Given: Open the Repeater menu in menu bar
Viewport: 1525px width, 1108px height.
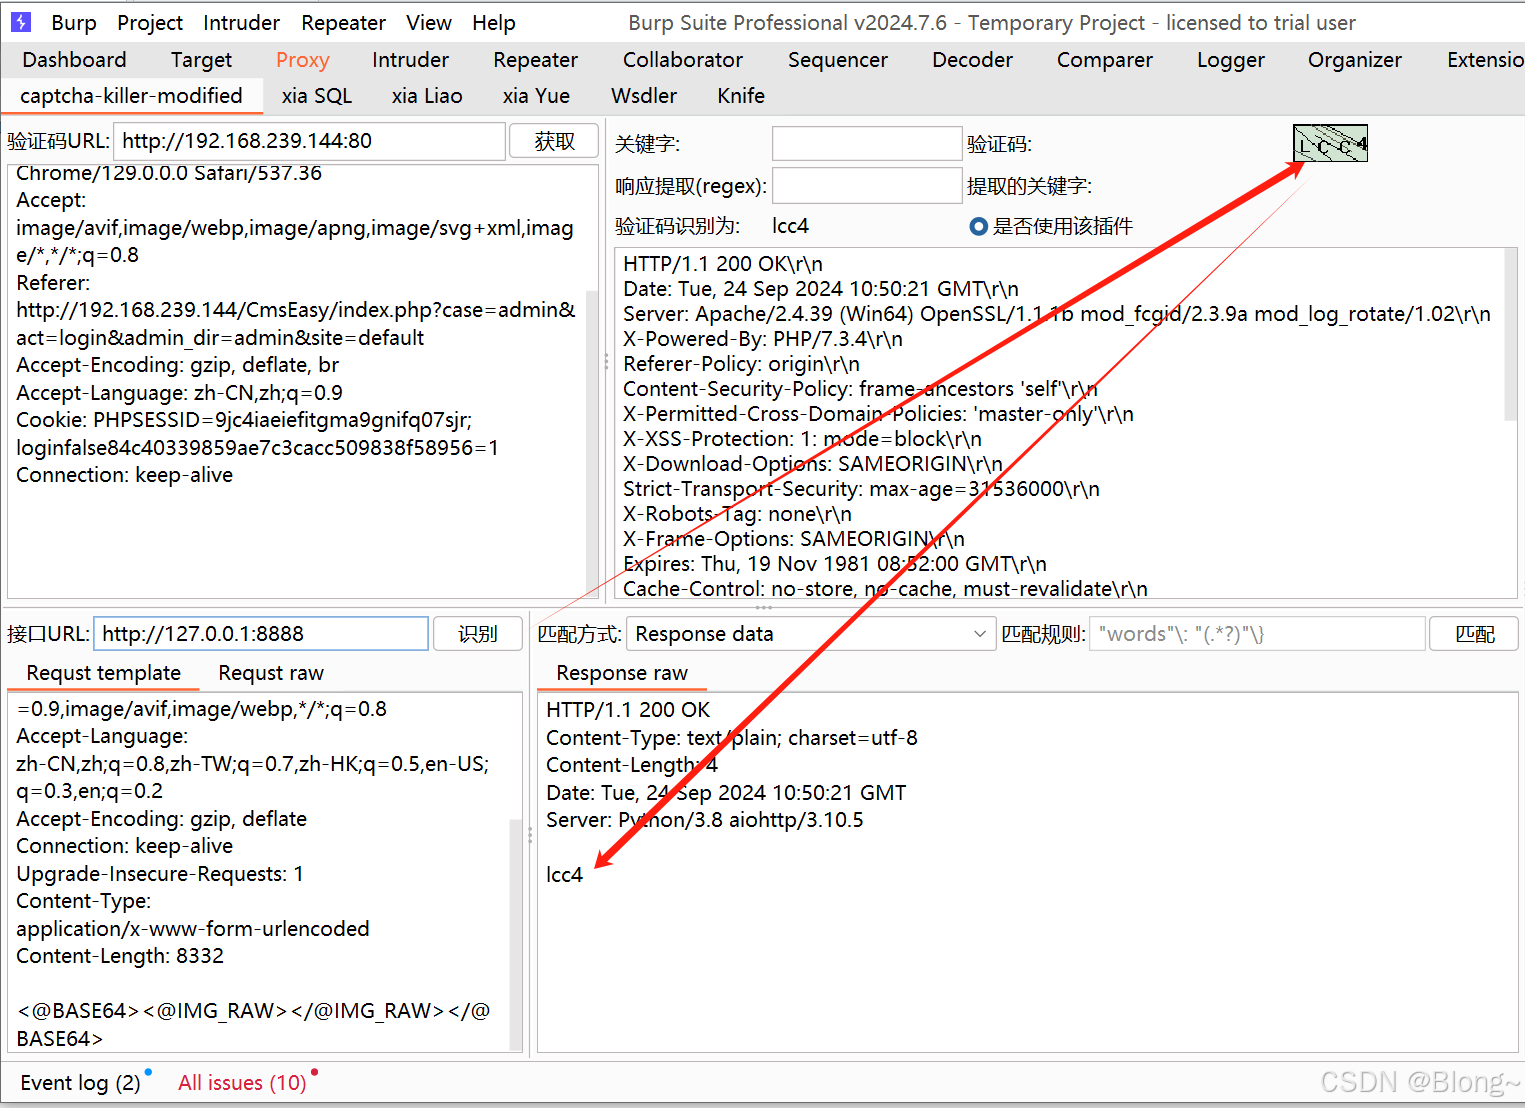Looking at the screenshot, I should (343, 22).
